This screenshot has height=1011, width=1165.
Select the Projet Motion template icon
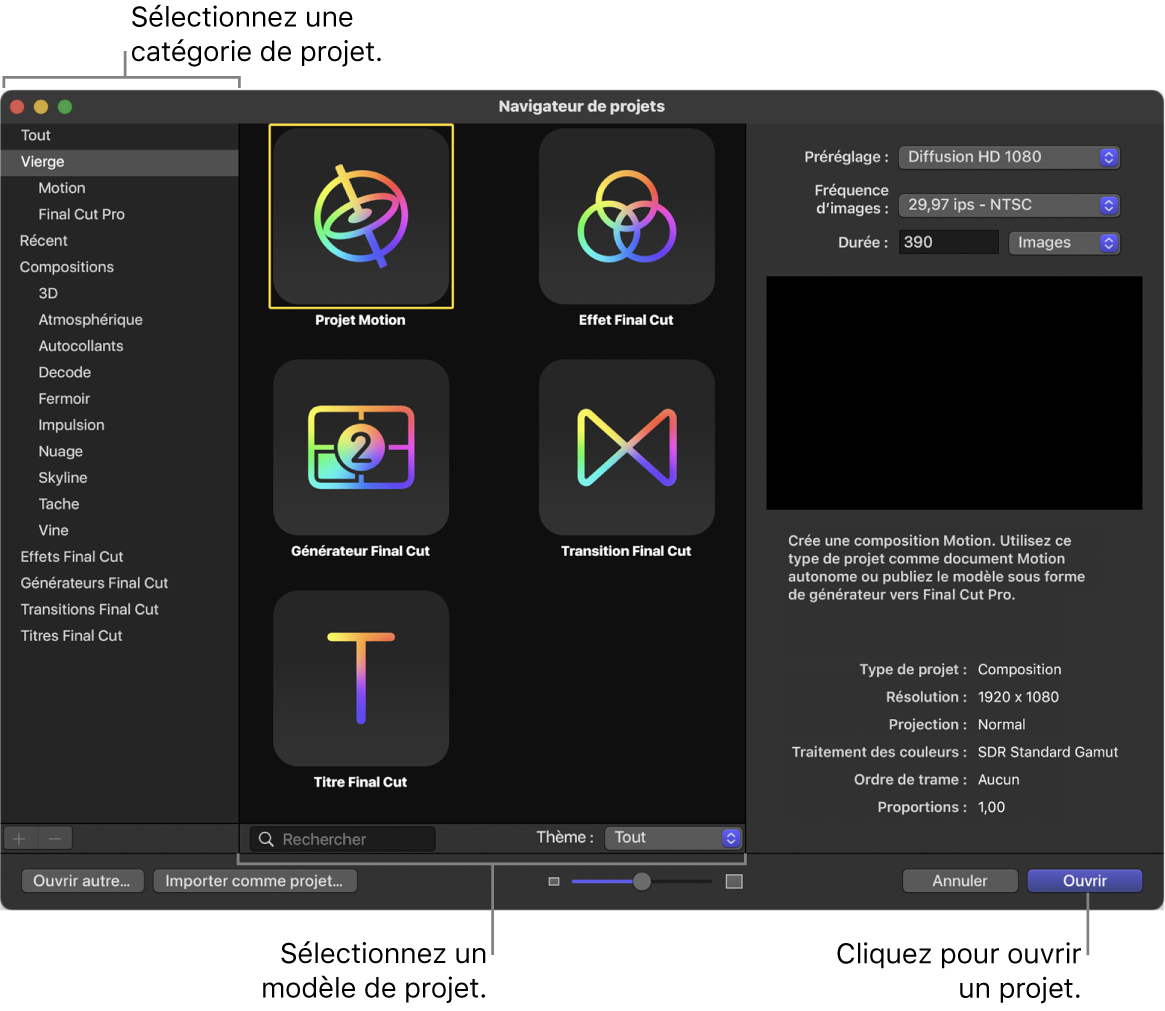361,216
